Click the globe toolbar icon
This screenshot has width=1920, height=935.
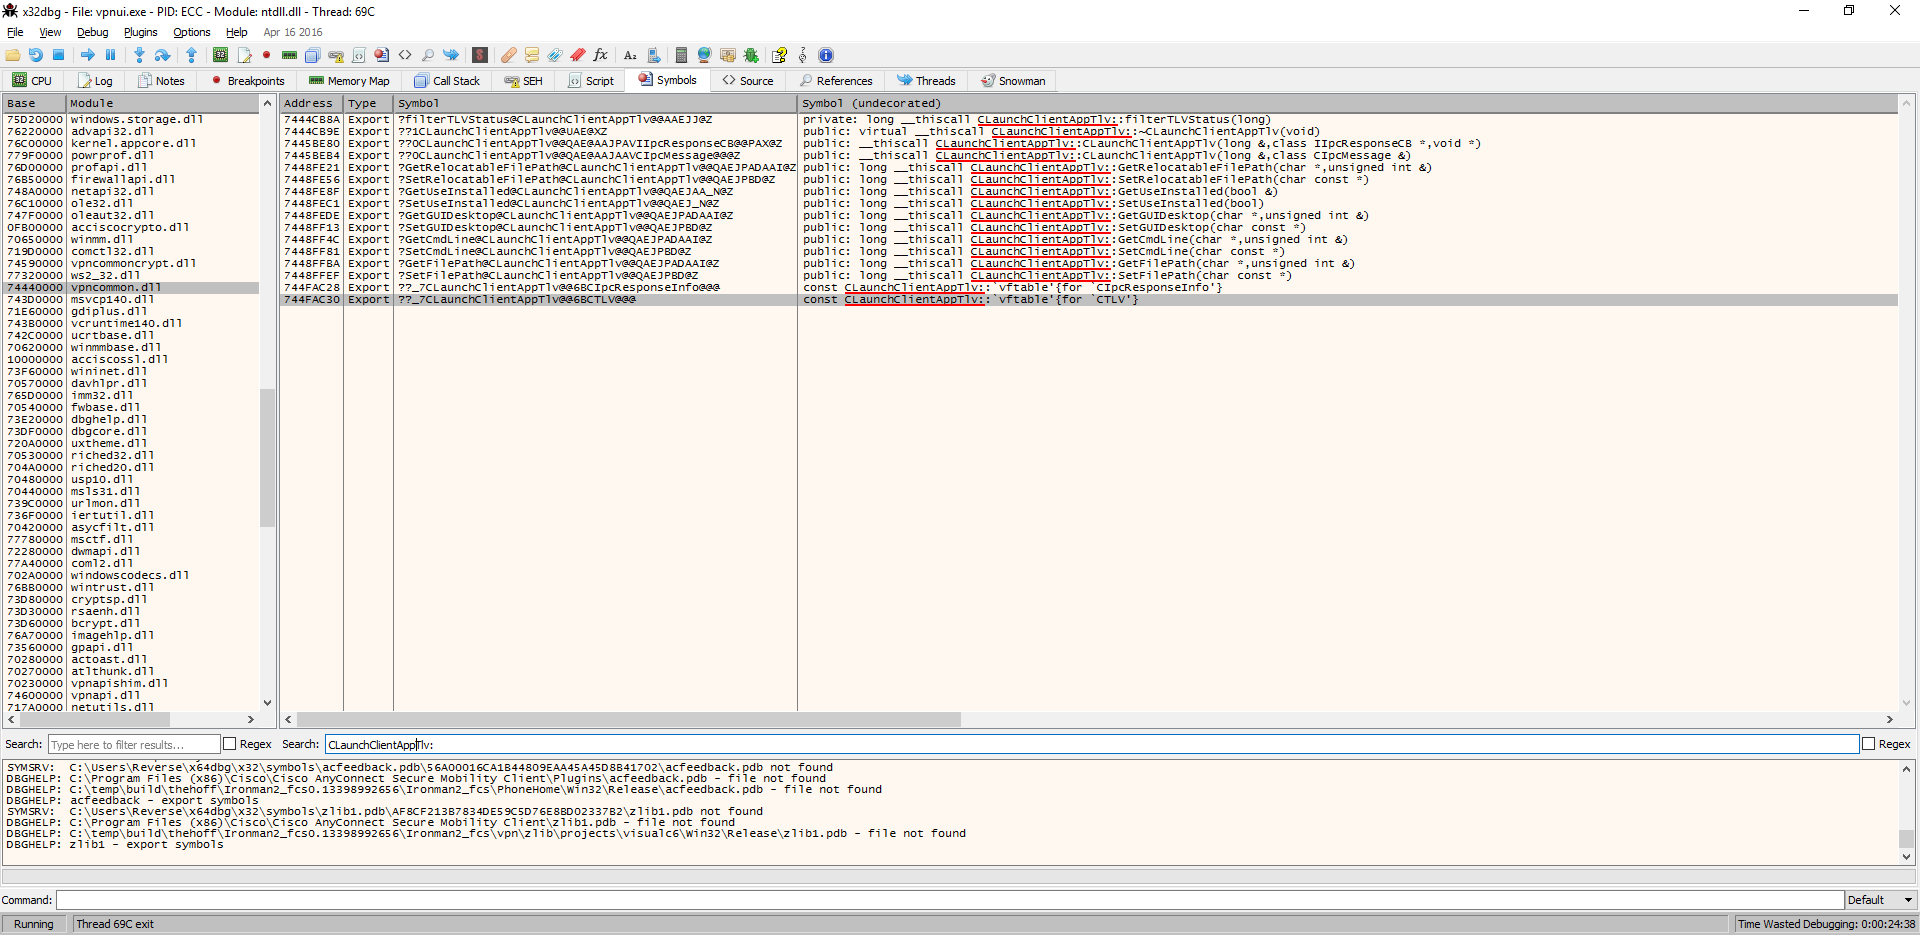coord(705,55)
